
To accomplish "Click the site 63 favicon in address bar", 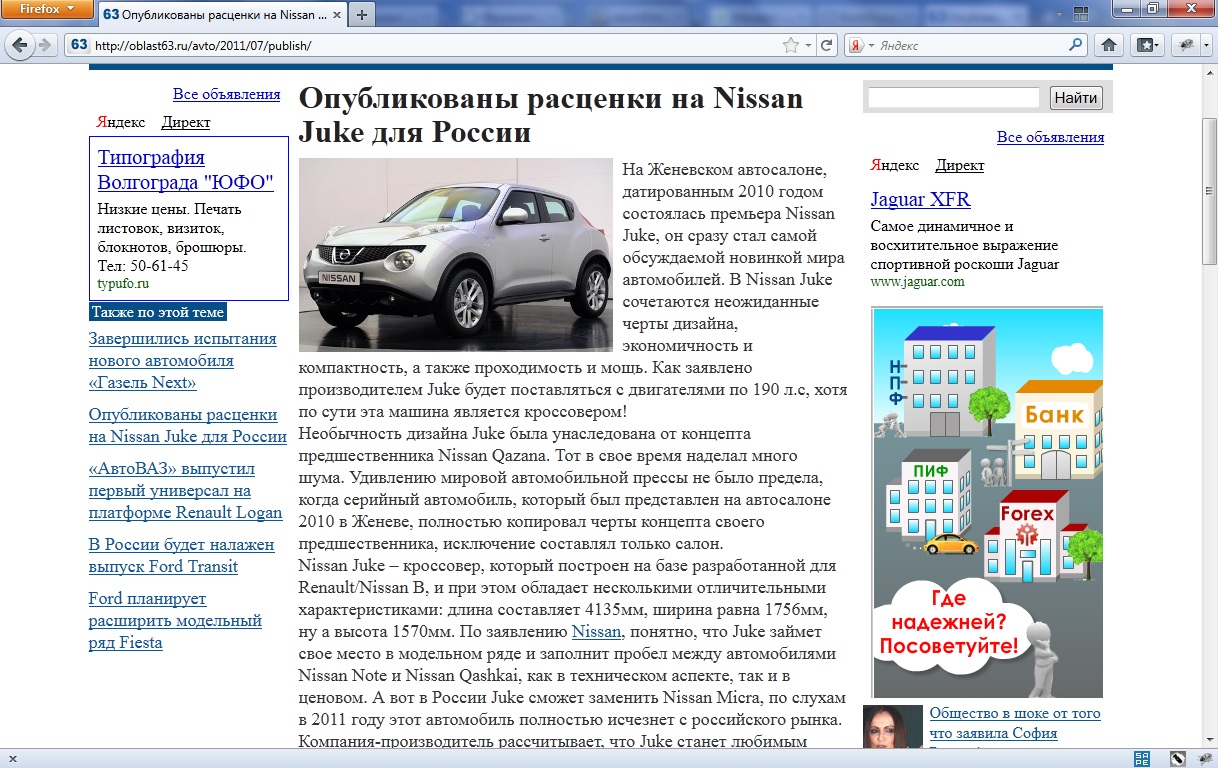I will pyautogui.click(x=79, y=45).
